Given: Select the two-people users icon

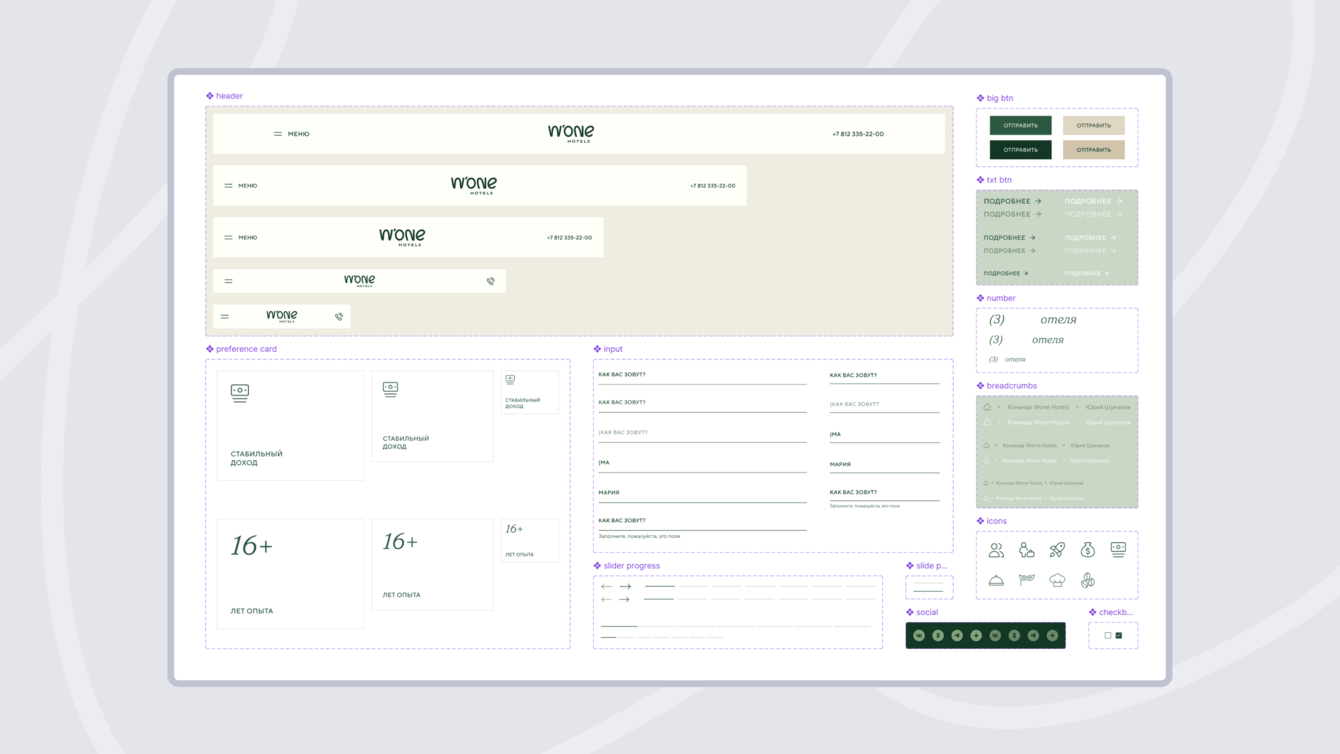Looking at the screenshot, I should (x=996, y=550).
